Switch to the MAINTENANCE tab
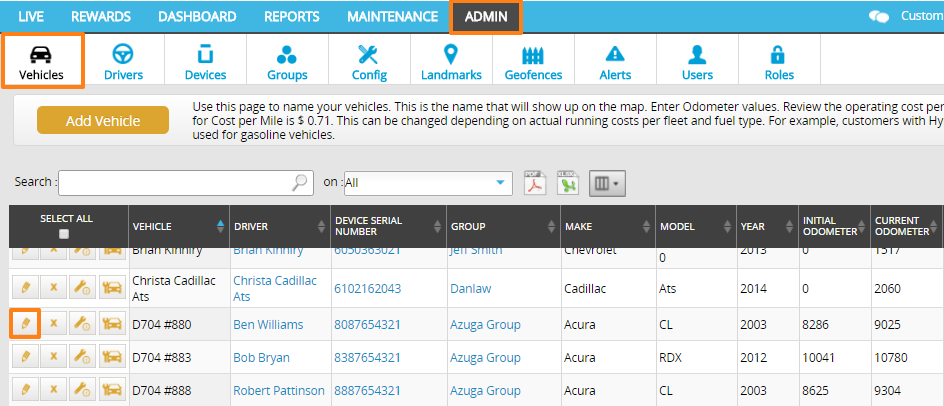944x406 pixels. click(393, 16)
